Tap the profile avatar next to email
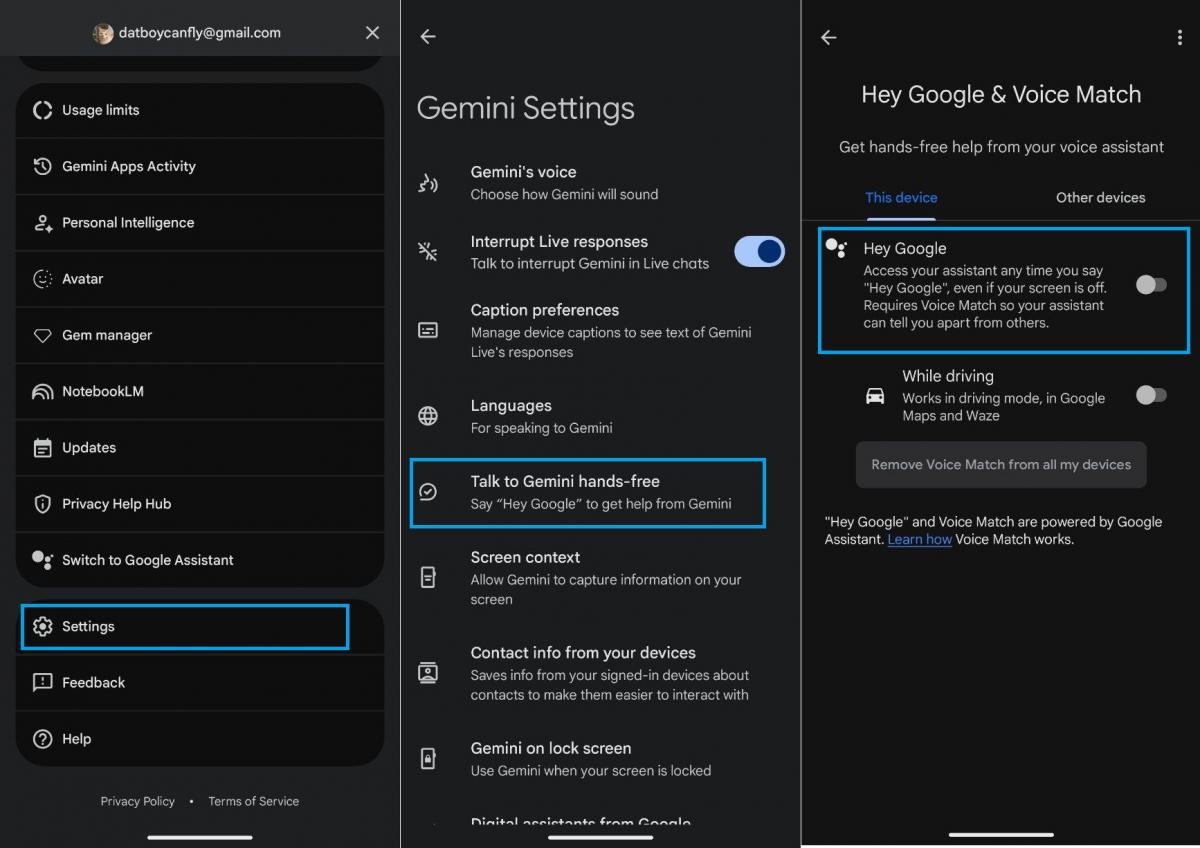This screenshot has width=1200, height=848. tap(103, 33)
